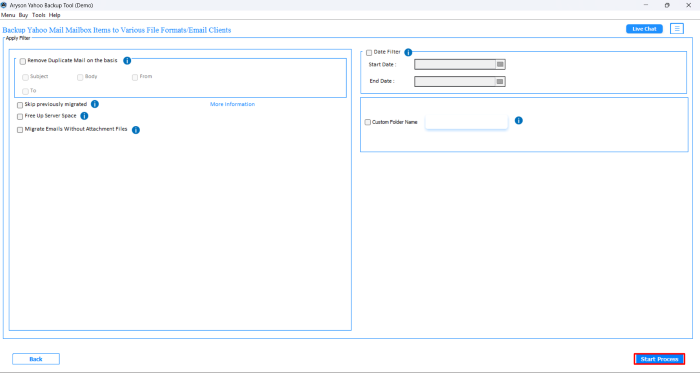Tick the Body checkbox
Screen dimensions: 700x373
(x=80, y=78)
